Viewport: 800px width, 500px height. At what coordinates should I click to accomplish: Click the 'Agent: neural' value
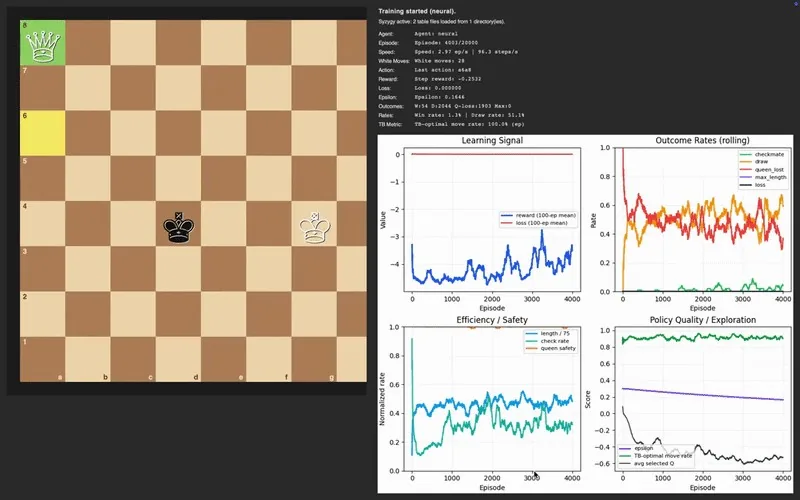436,34
